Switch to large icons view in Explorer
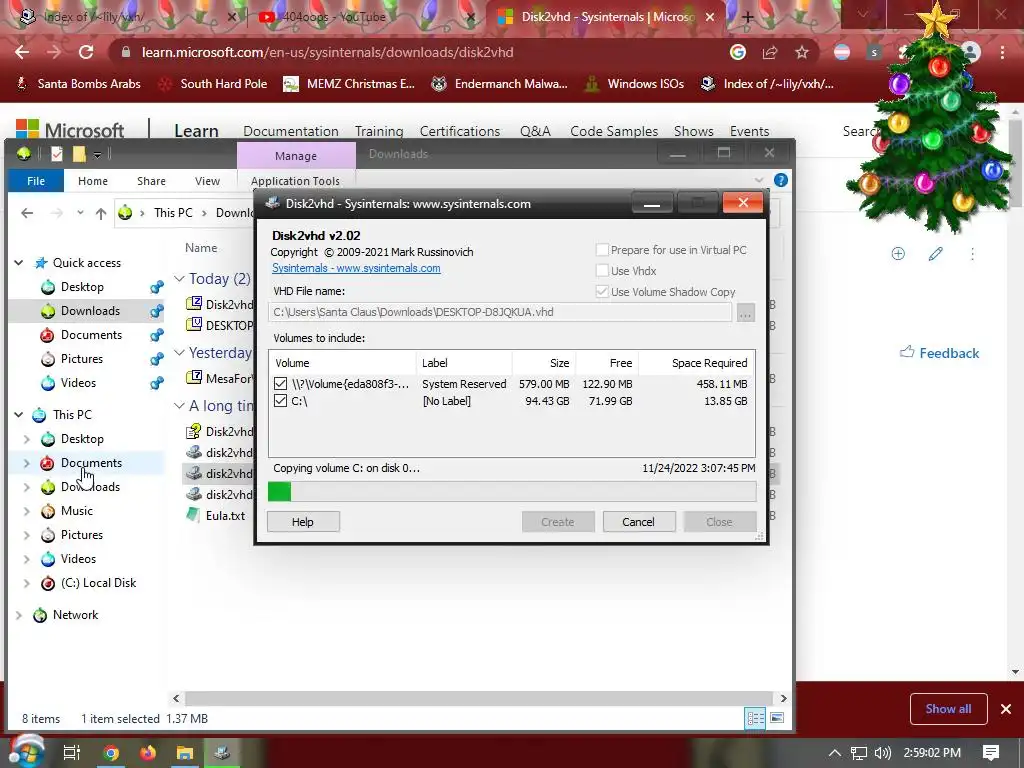This screenshot has width=1024, height=768. point(777,718)
